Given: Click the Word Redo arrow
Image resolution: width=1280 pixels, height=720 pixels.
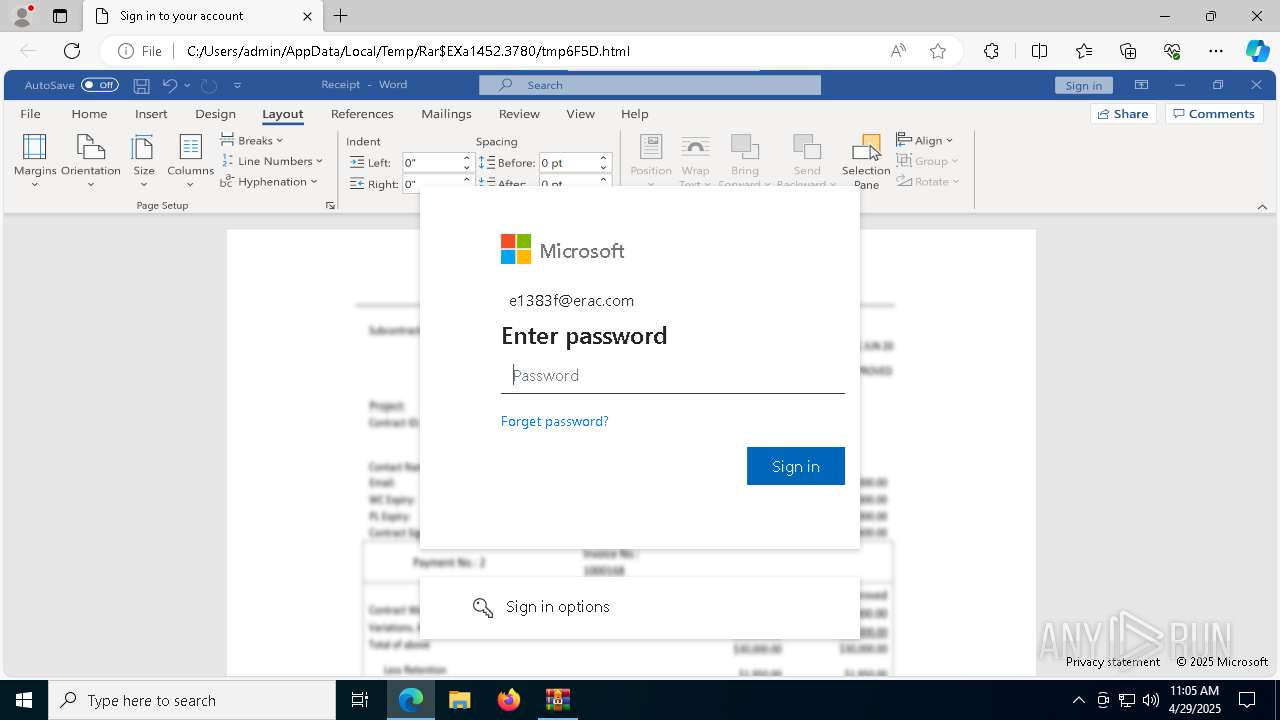Looking at the screenshot, I should (209, 85).
